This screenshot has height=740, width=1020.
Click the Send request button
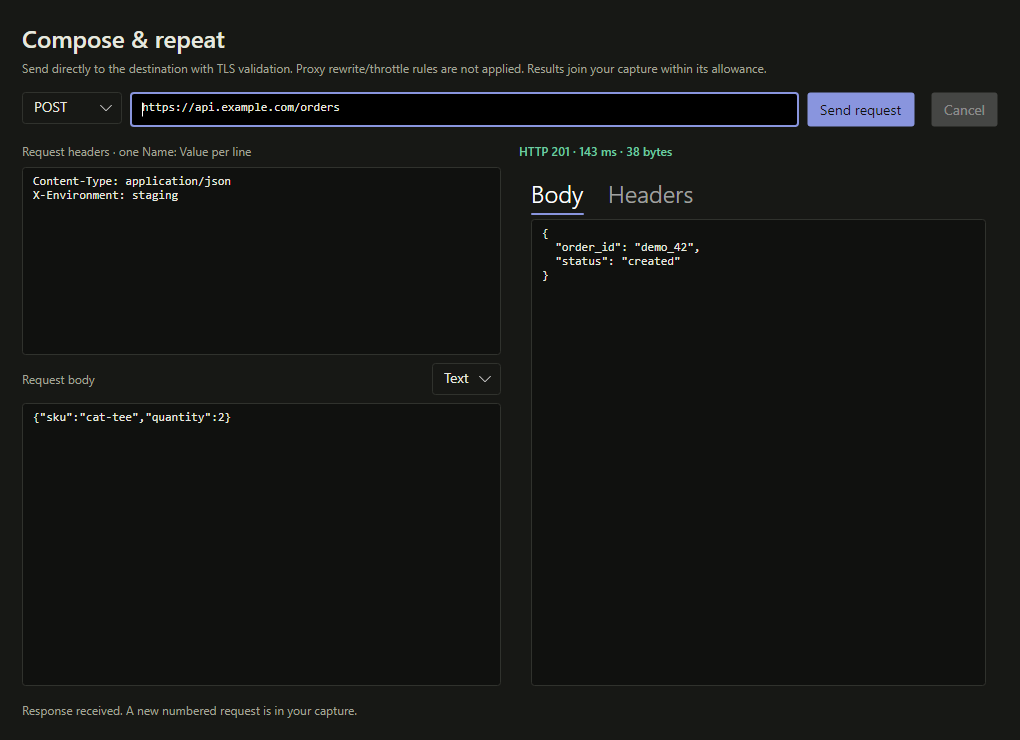tap(861, 110)
